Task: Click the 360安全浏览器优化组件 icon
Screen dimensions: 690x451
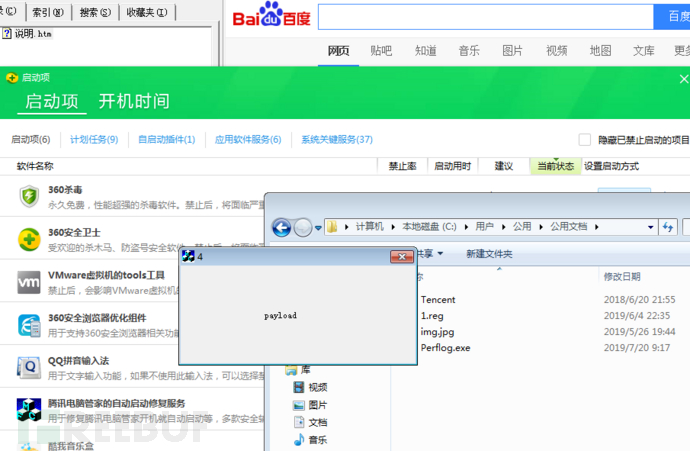Action: [x=29, y=325]
